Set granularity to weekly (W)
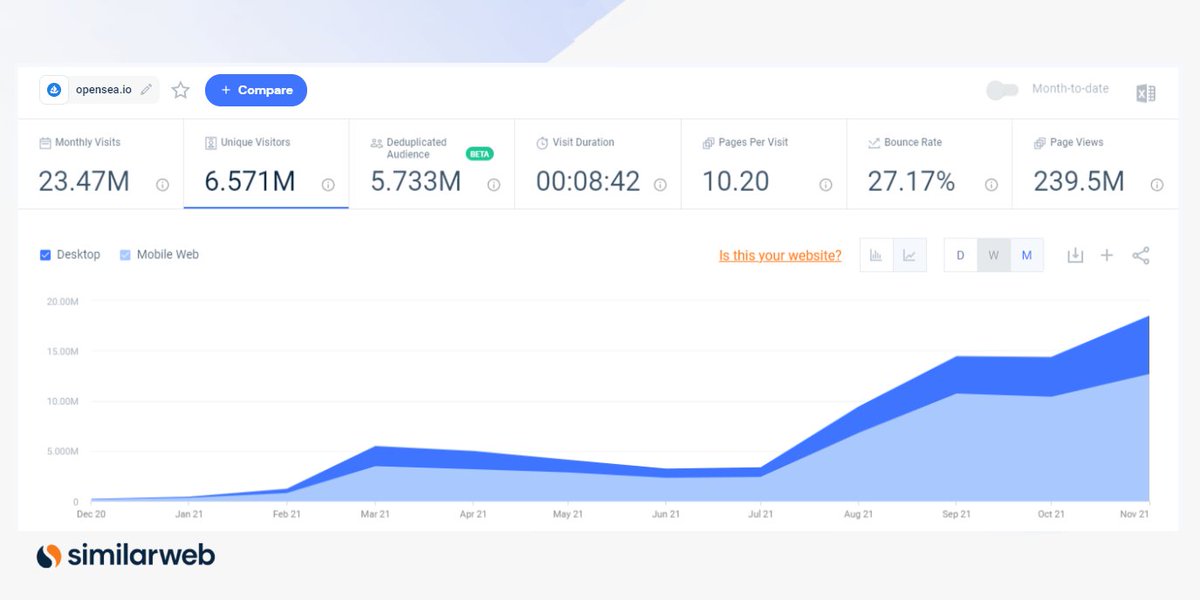This screenshot has height=600, width=1200. tap(993, 255)
